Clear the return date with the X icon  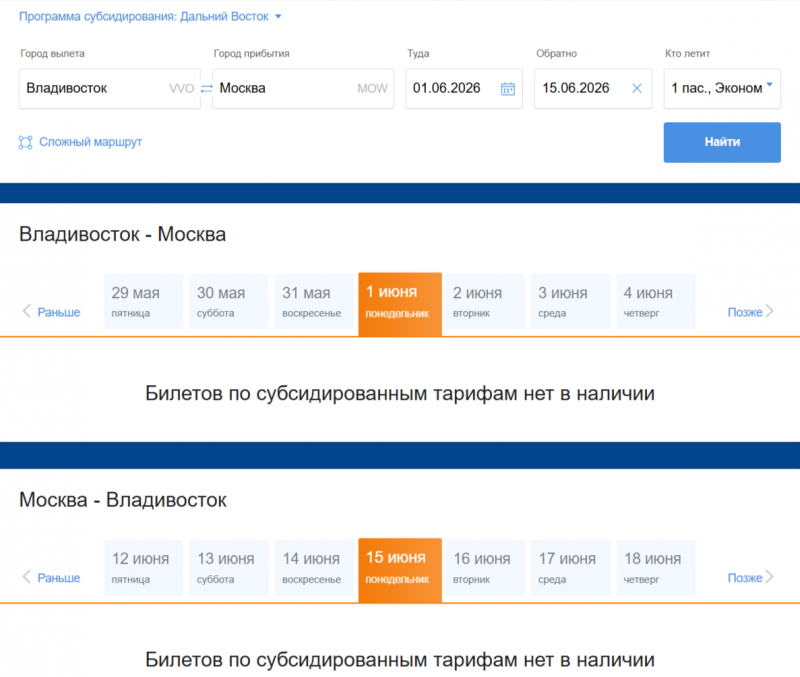(636, 88)
